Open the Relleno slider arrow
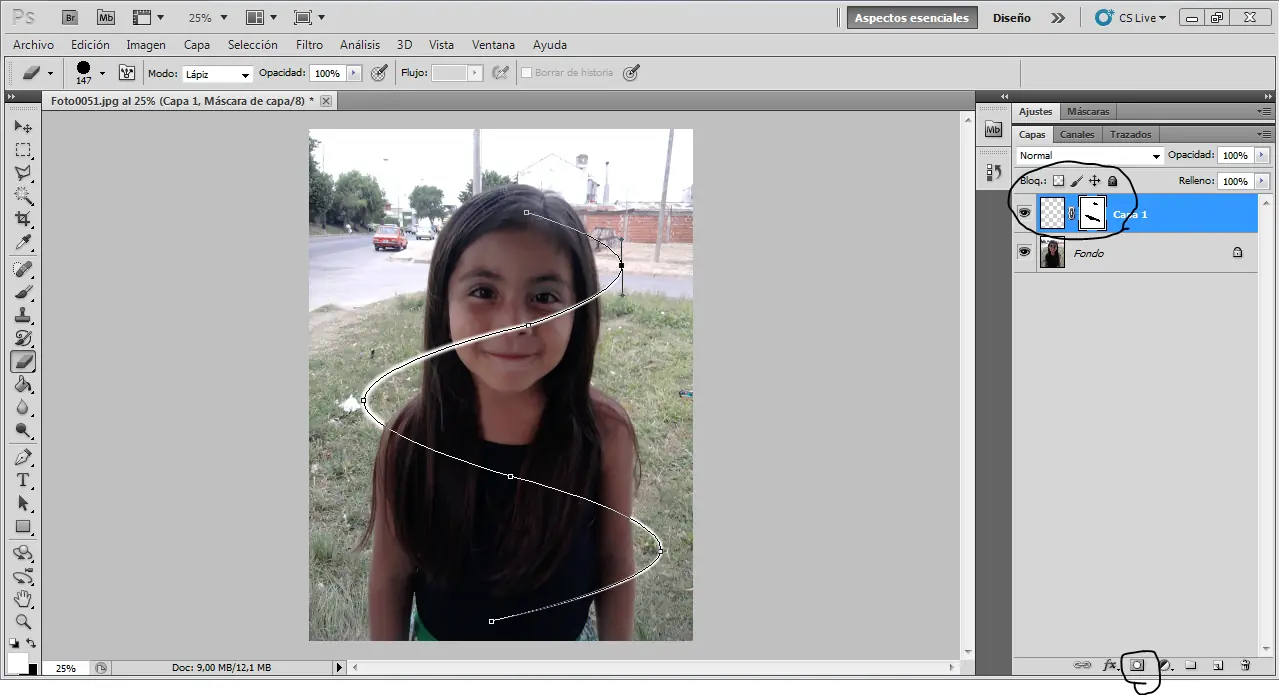The width and height of the screenshot is (1279, 695). click(x=1261, y=181)
